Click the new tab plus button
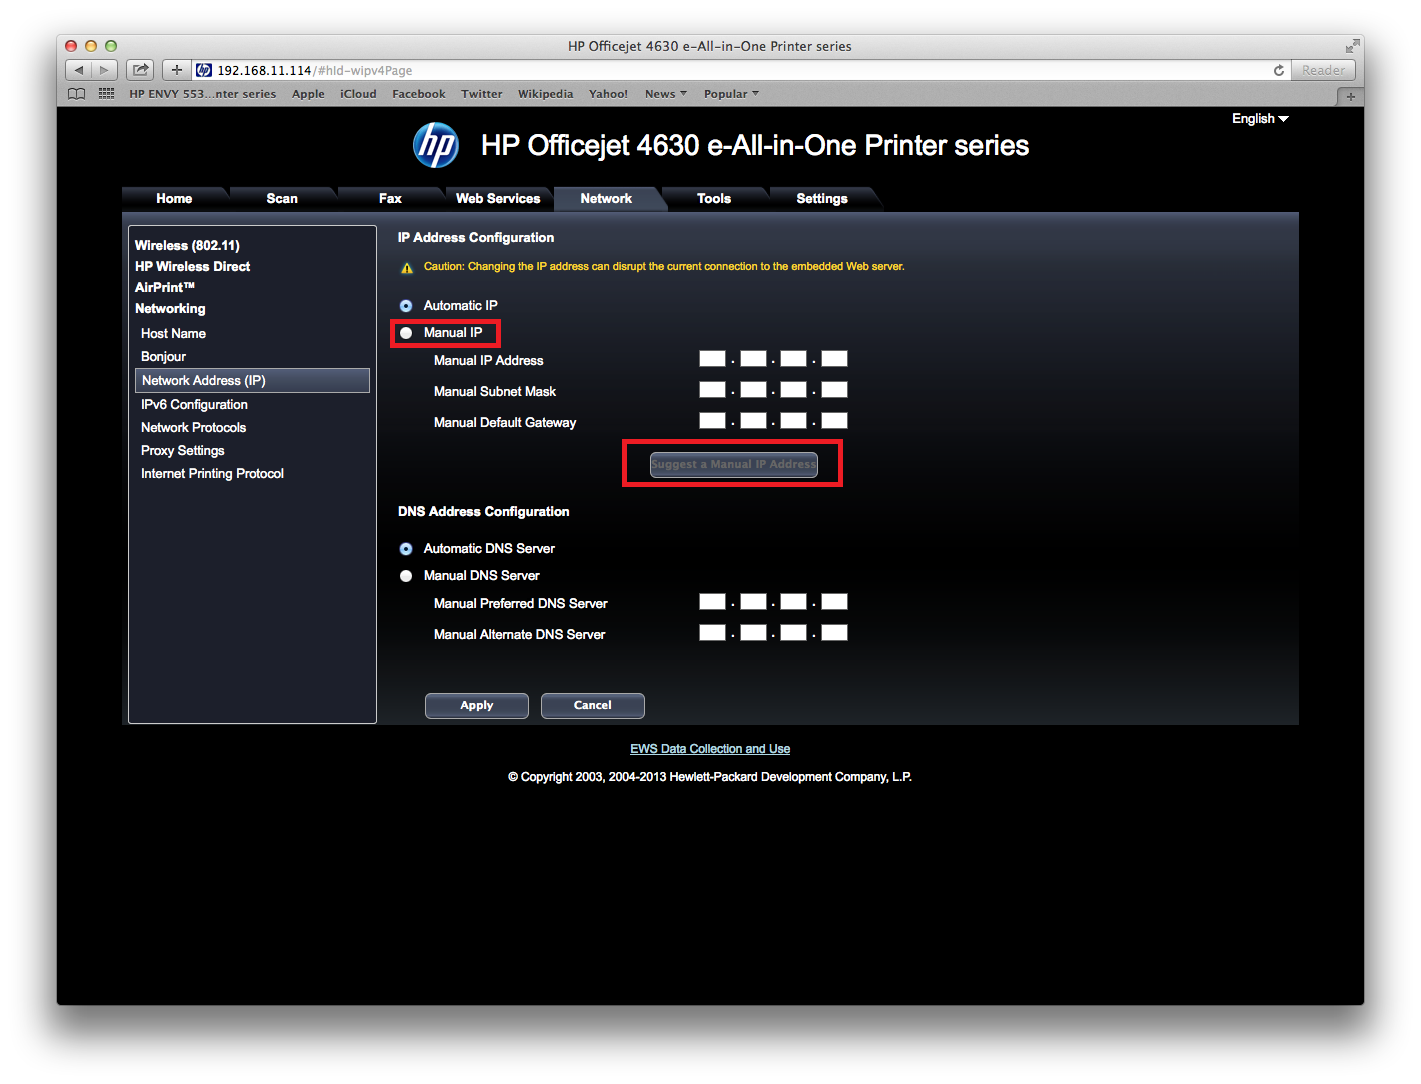1421x1084 pixels. pyautogui.click(x=1350, y=96)
